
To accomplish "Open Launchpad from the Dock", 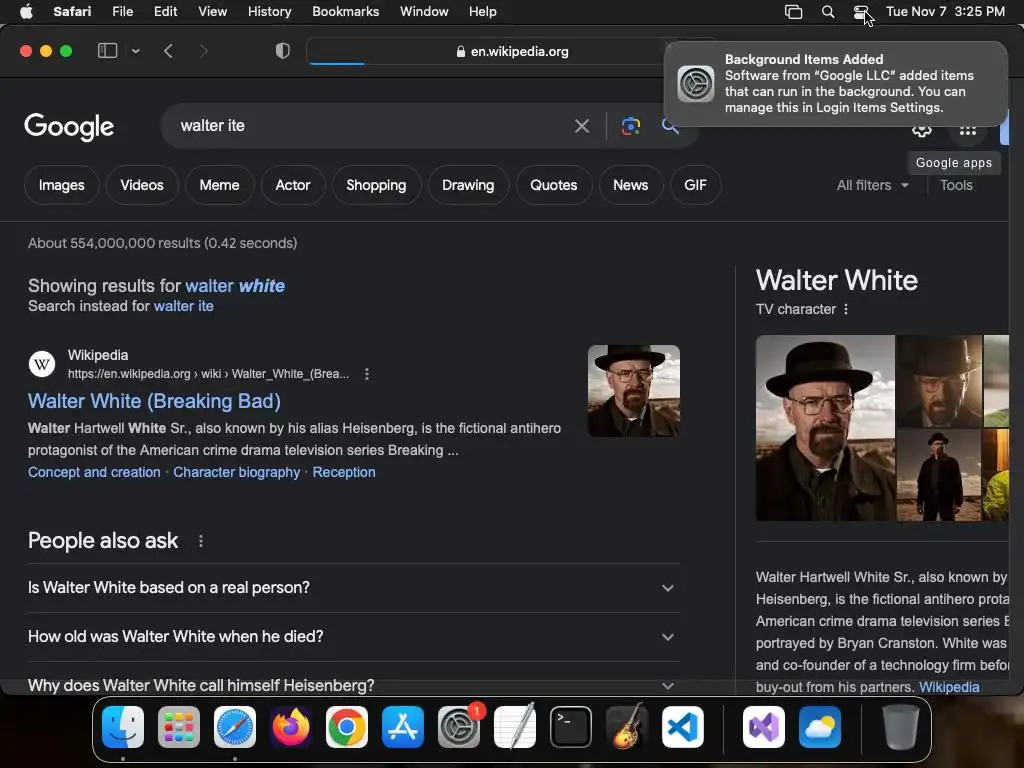I will (x=179, y=727).
